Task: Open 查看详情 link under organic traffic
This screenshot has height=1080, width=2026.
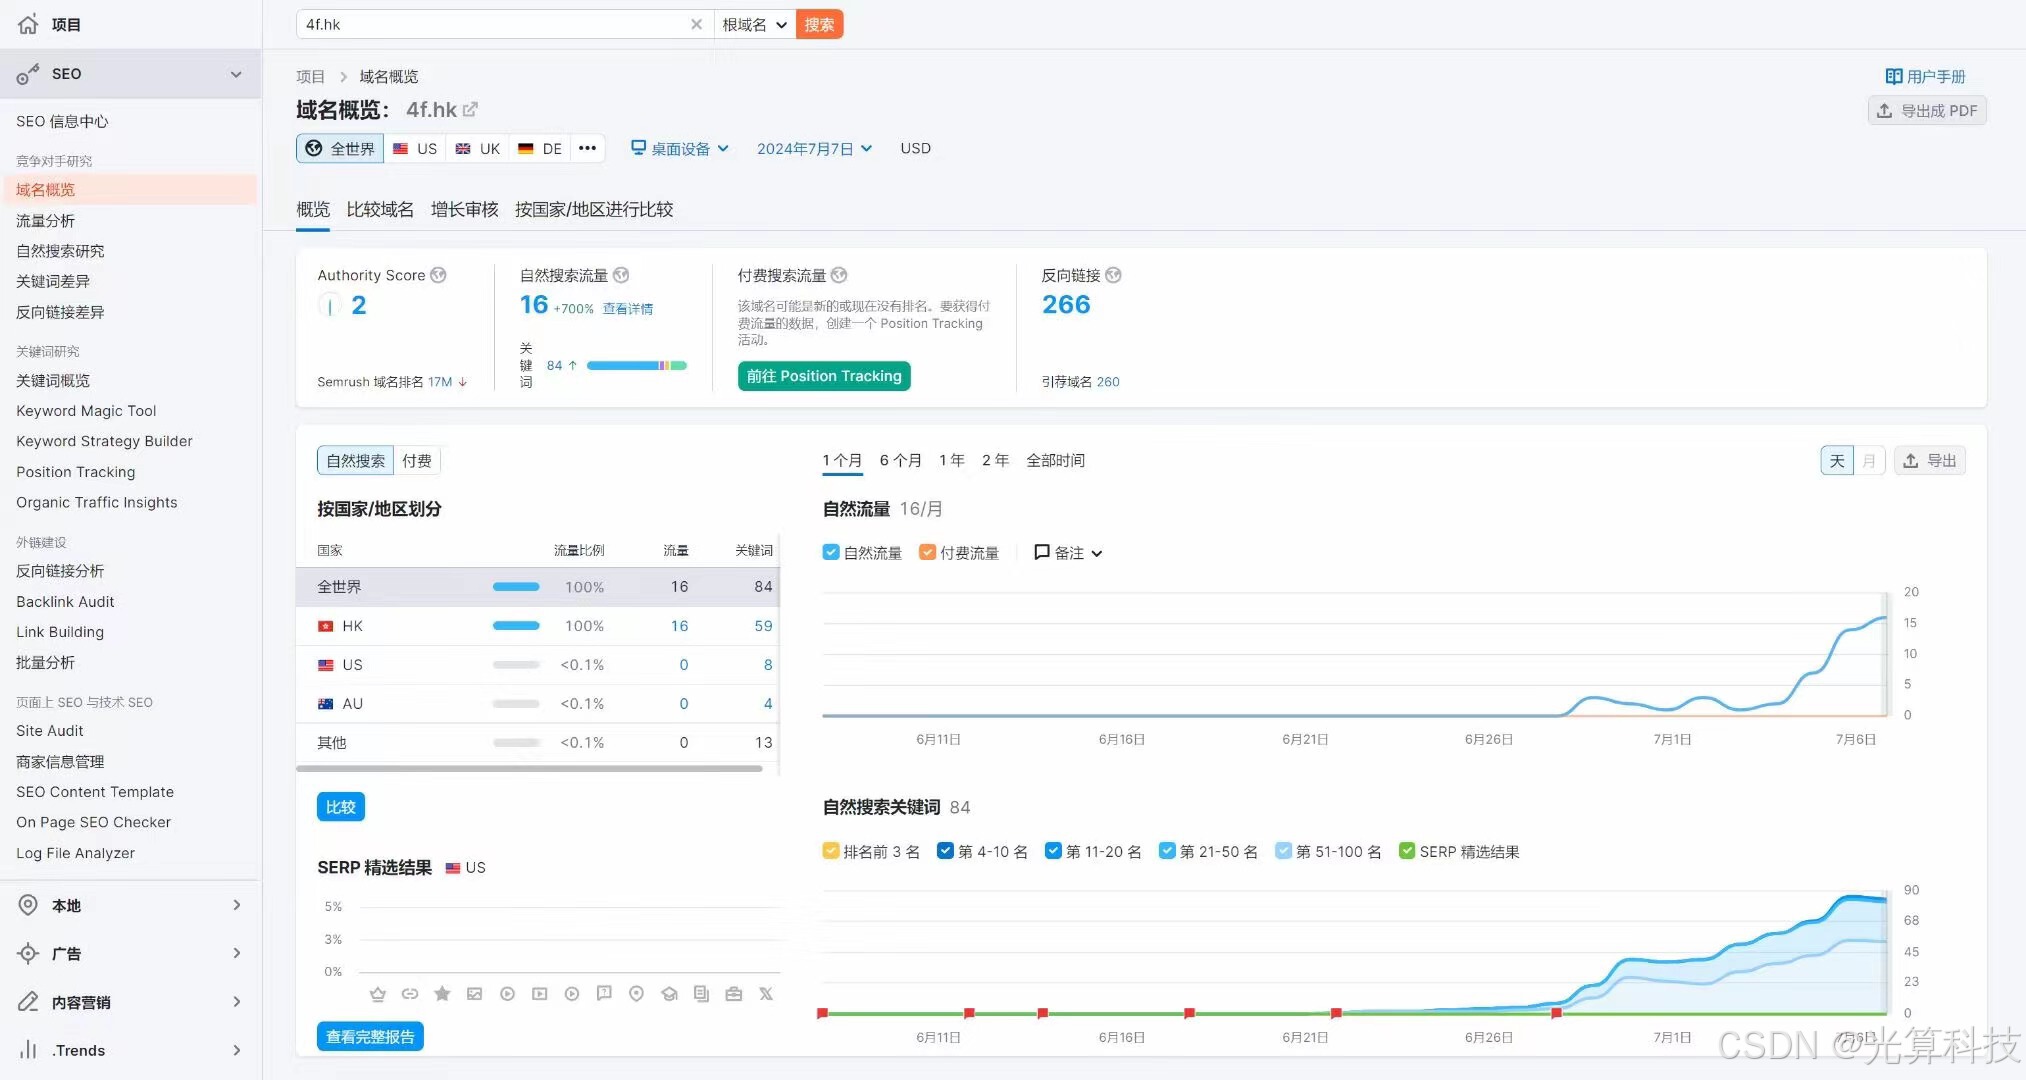Action: (x=628, y=309)
